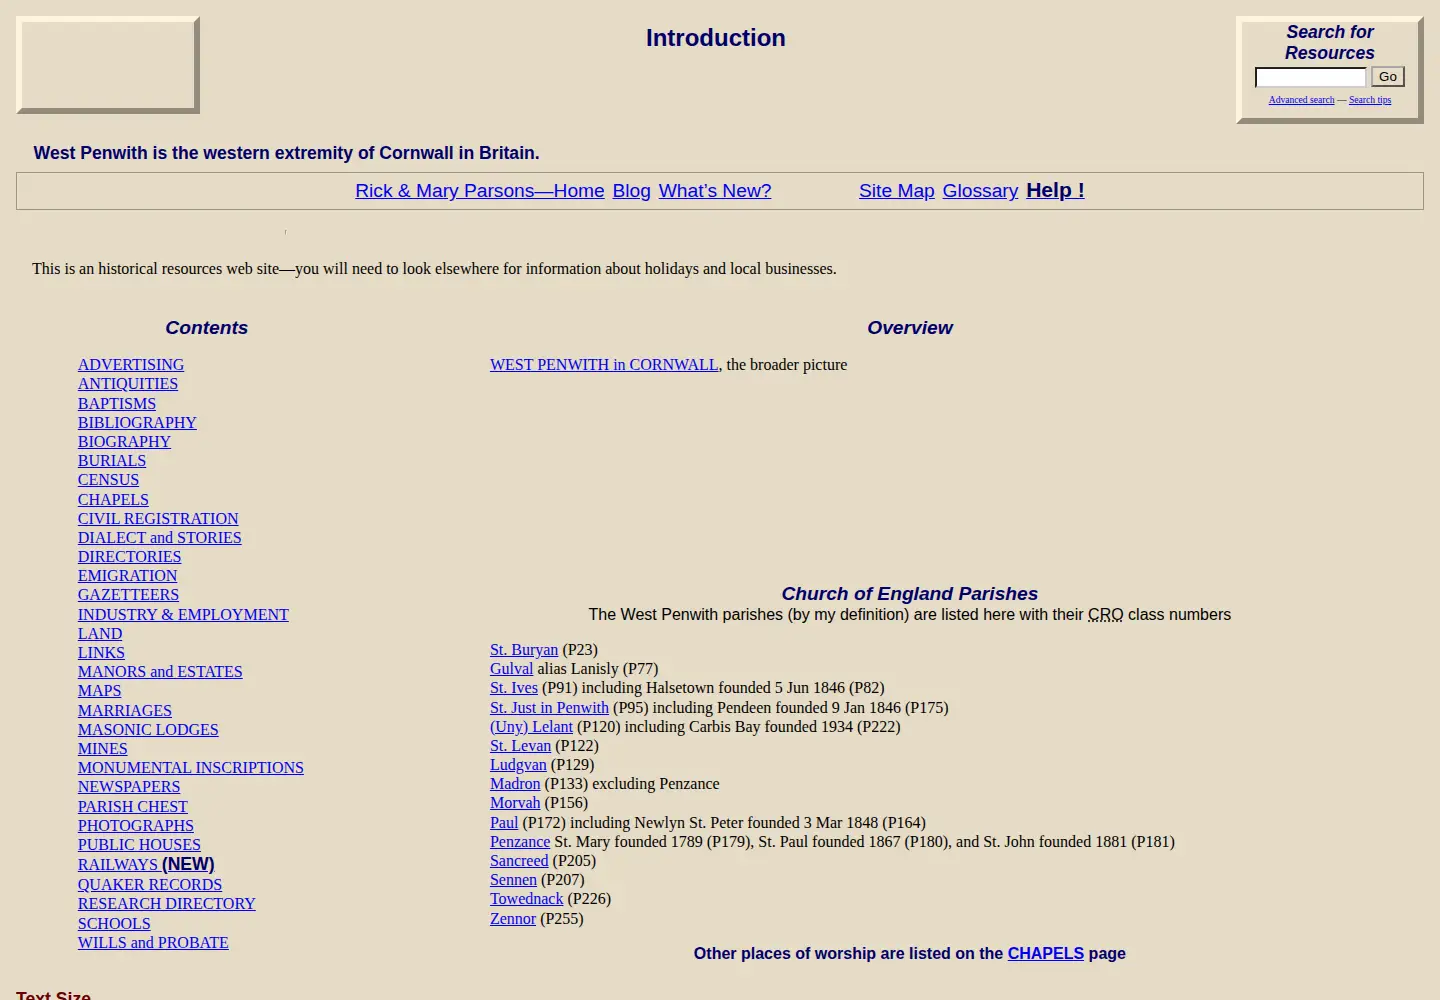Open the MONUMENTAL INSCRIPTIONS link
This screenshot has width=1440, height=1000.
click(191, 768)
